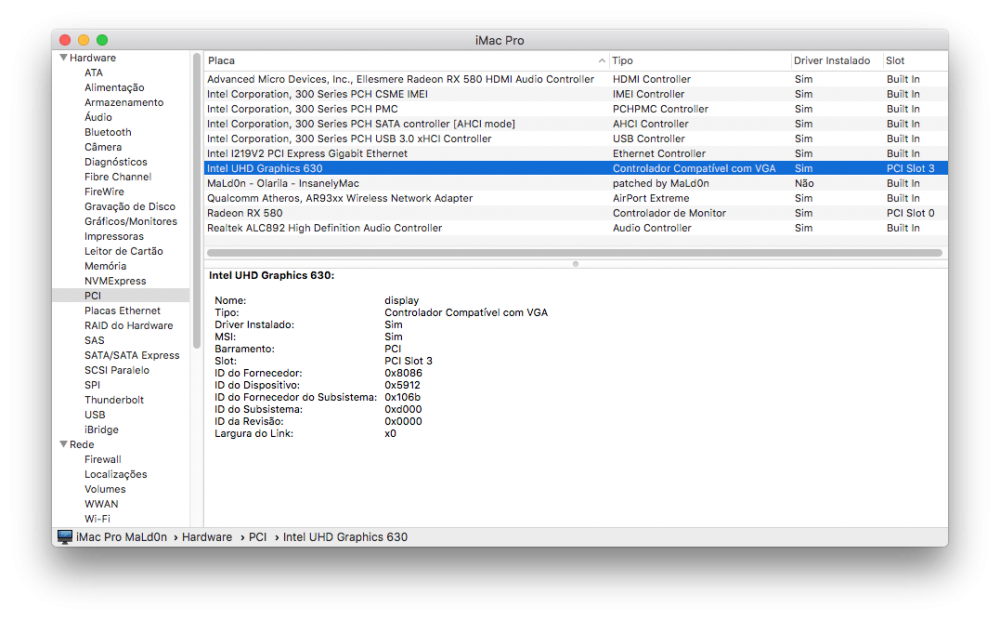Collapse the Rede section triangle

63,444
